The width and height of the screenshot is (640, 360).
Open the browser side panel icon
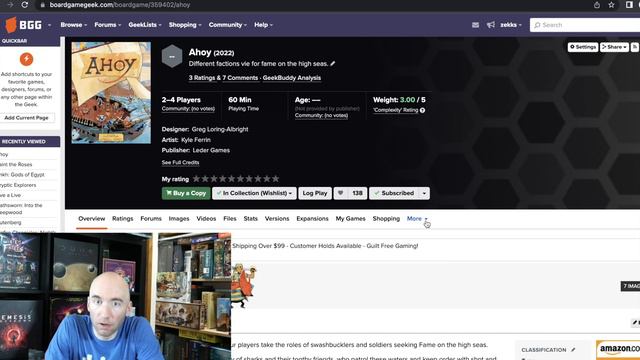tap(629, 5)
